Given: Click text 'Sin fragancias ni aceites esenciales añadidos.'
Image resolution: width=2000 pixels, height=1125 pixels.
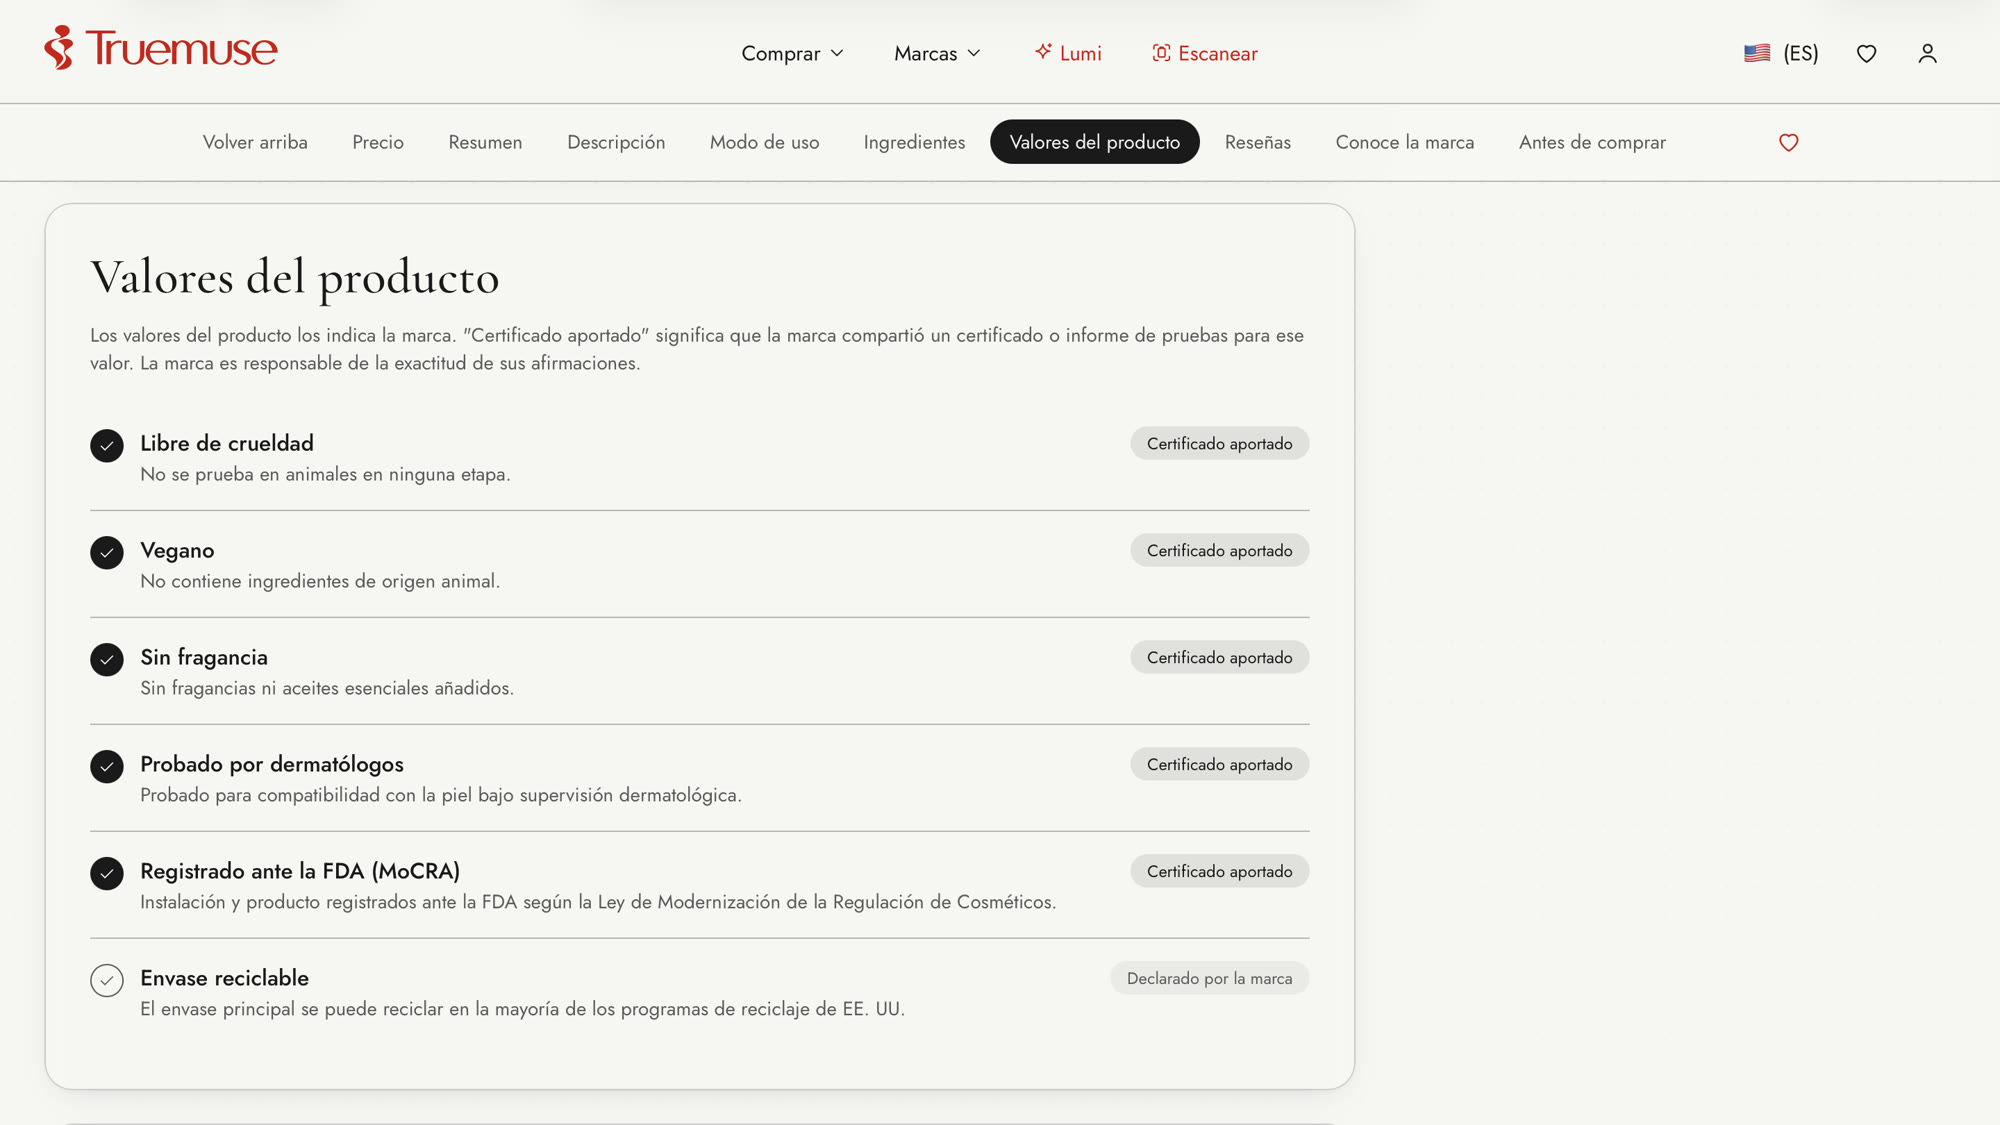Looking at the screenshot, I should pyautogui.click(x=327, y=688).
